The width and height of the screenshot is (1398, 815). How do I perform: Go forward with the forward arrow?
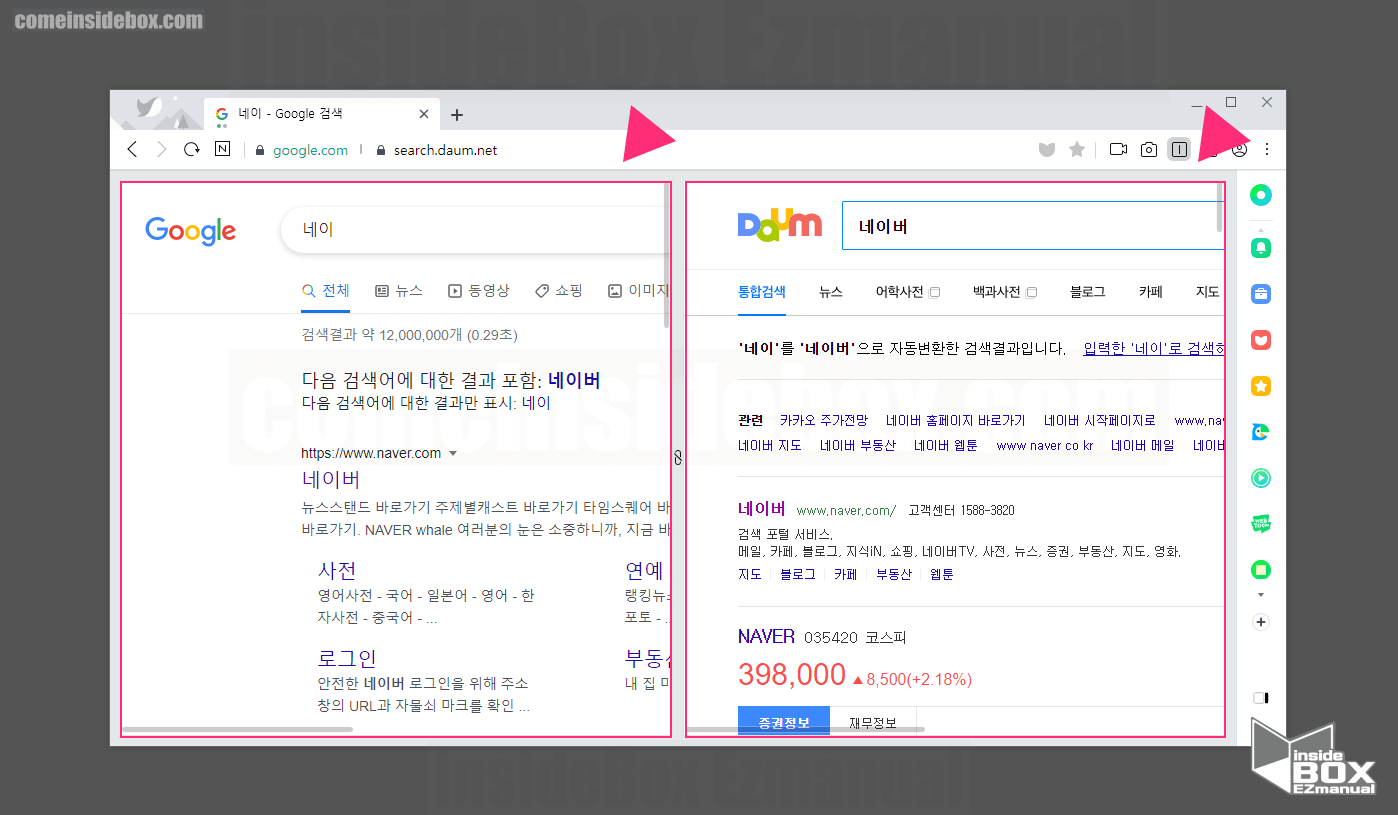pos(162,150)
